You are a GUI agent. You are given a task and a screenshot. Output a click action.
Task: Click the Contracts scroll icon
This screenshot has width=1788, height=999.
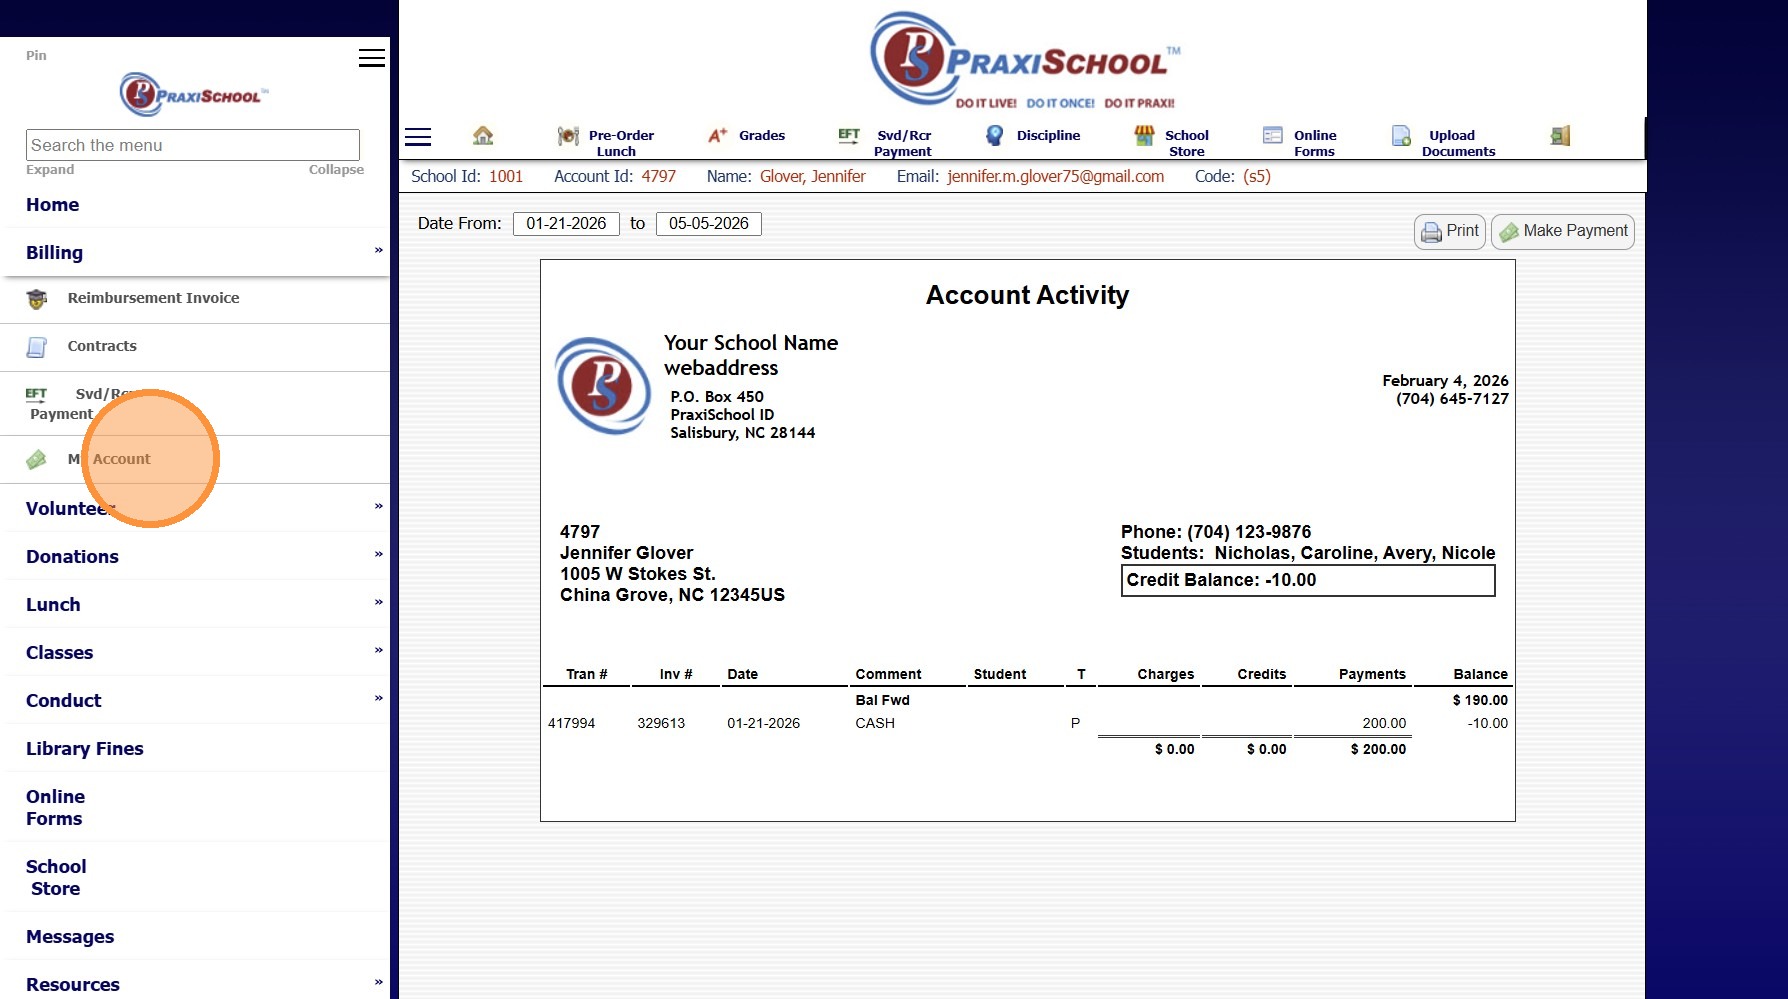(37, 346)
